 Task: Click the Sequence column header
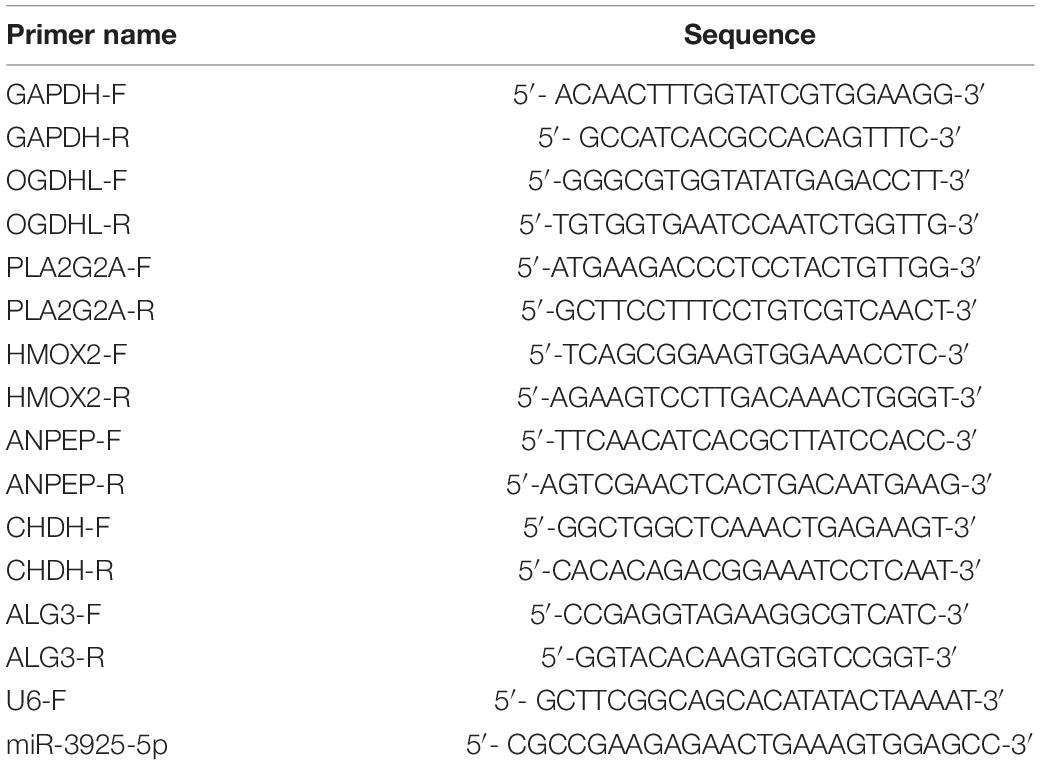click(749, 36)
